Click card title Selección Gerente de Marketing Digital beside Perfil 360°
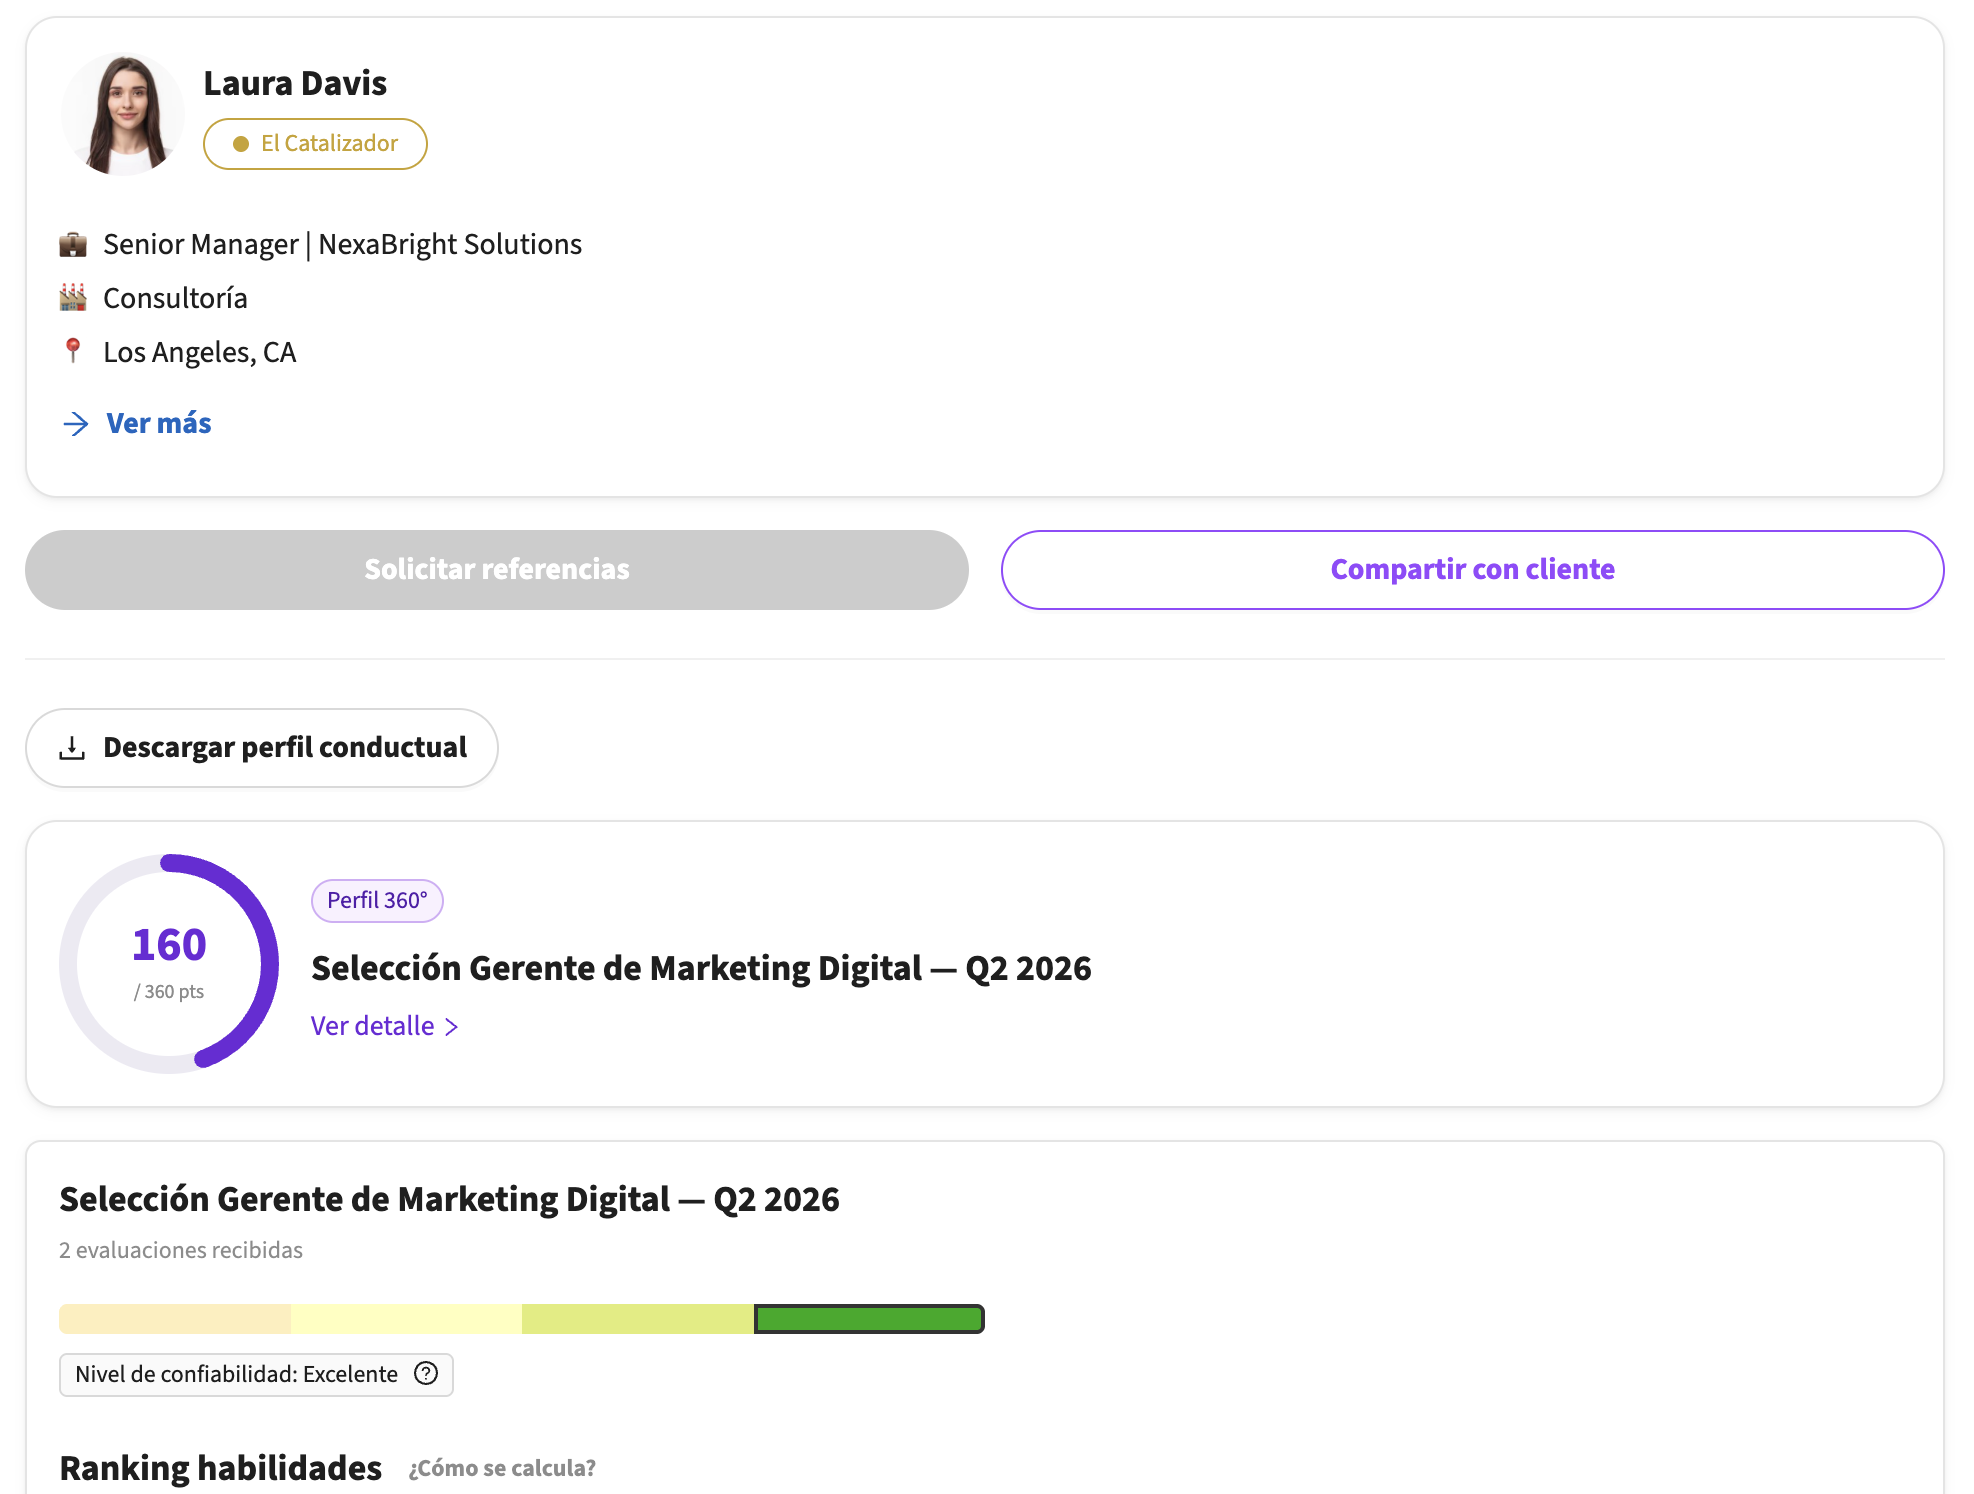 click(x=701, y=968)
